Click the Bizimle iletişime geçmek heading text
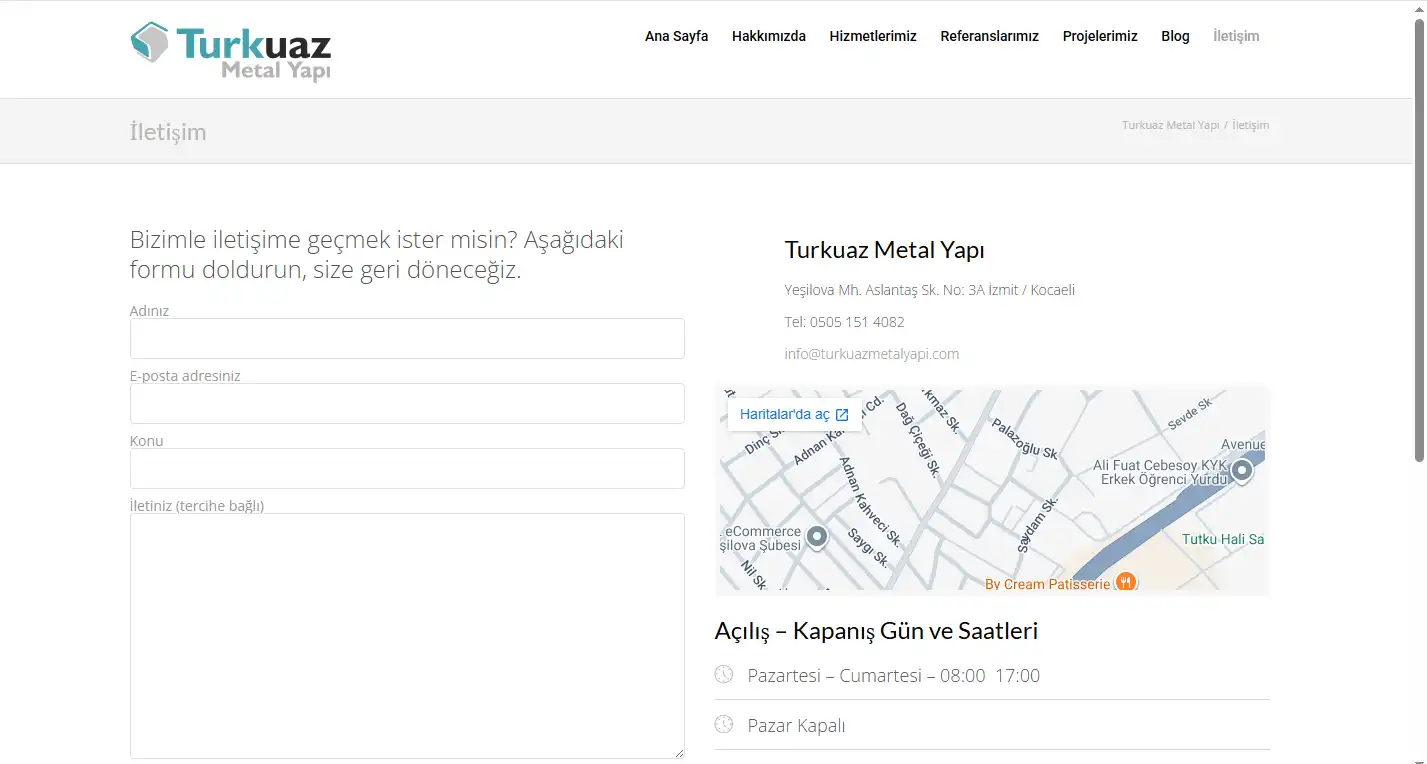The width and height of the screenshot is (1427, 764). 377,255
